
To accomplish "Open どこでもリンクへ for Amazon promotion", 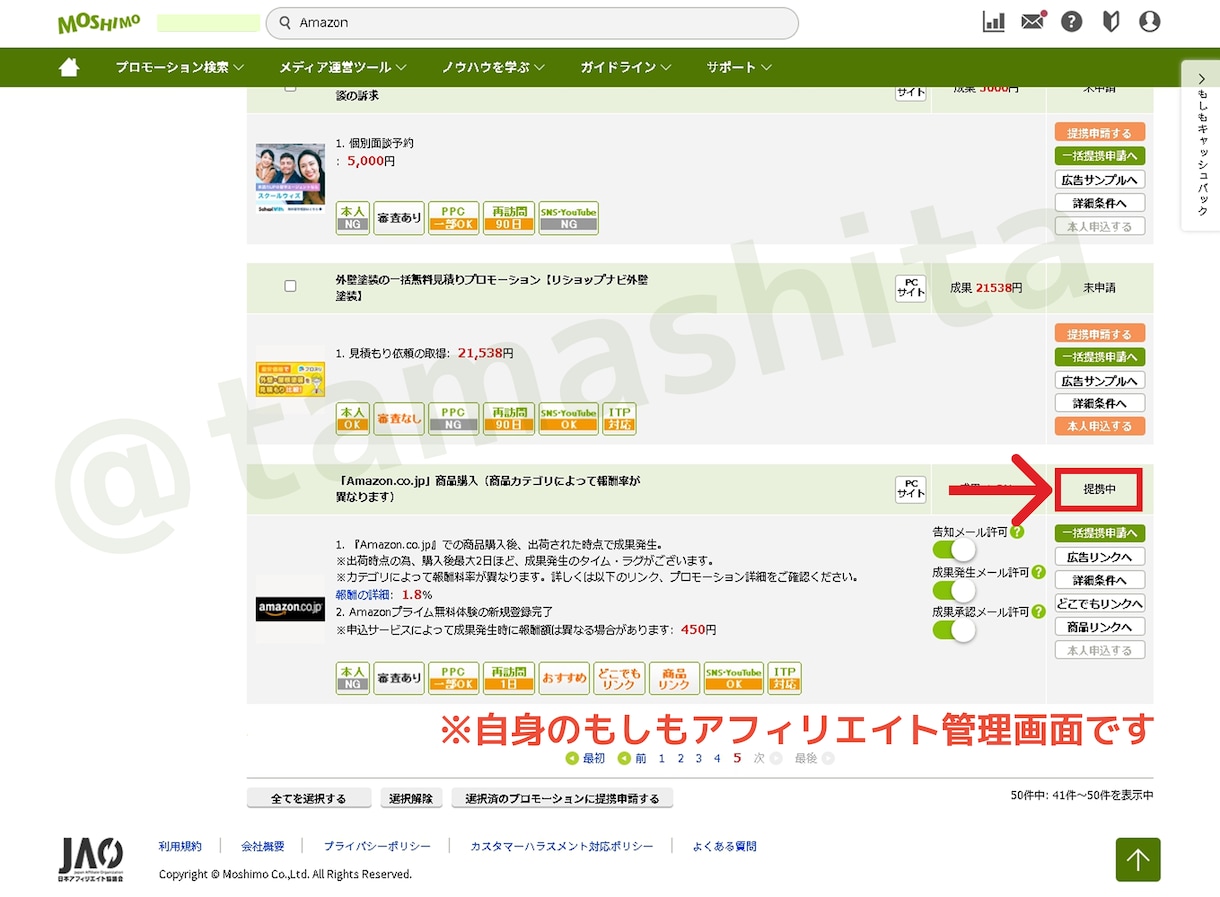I will [1100, 603].
